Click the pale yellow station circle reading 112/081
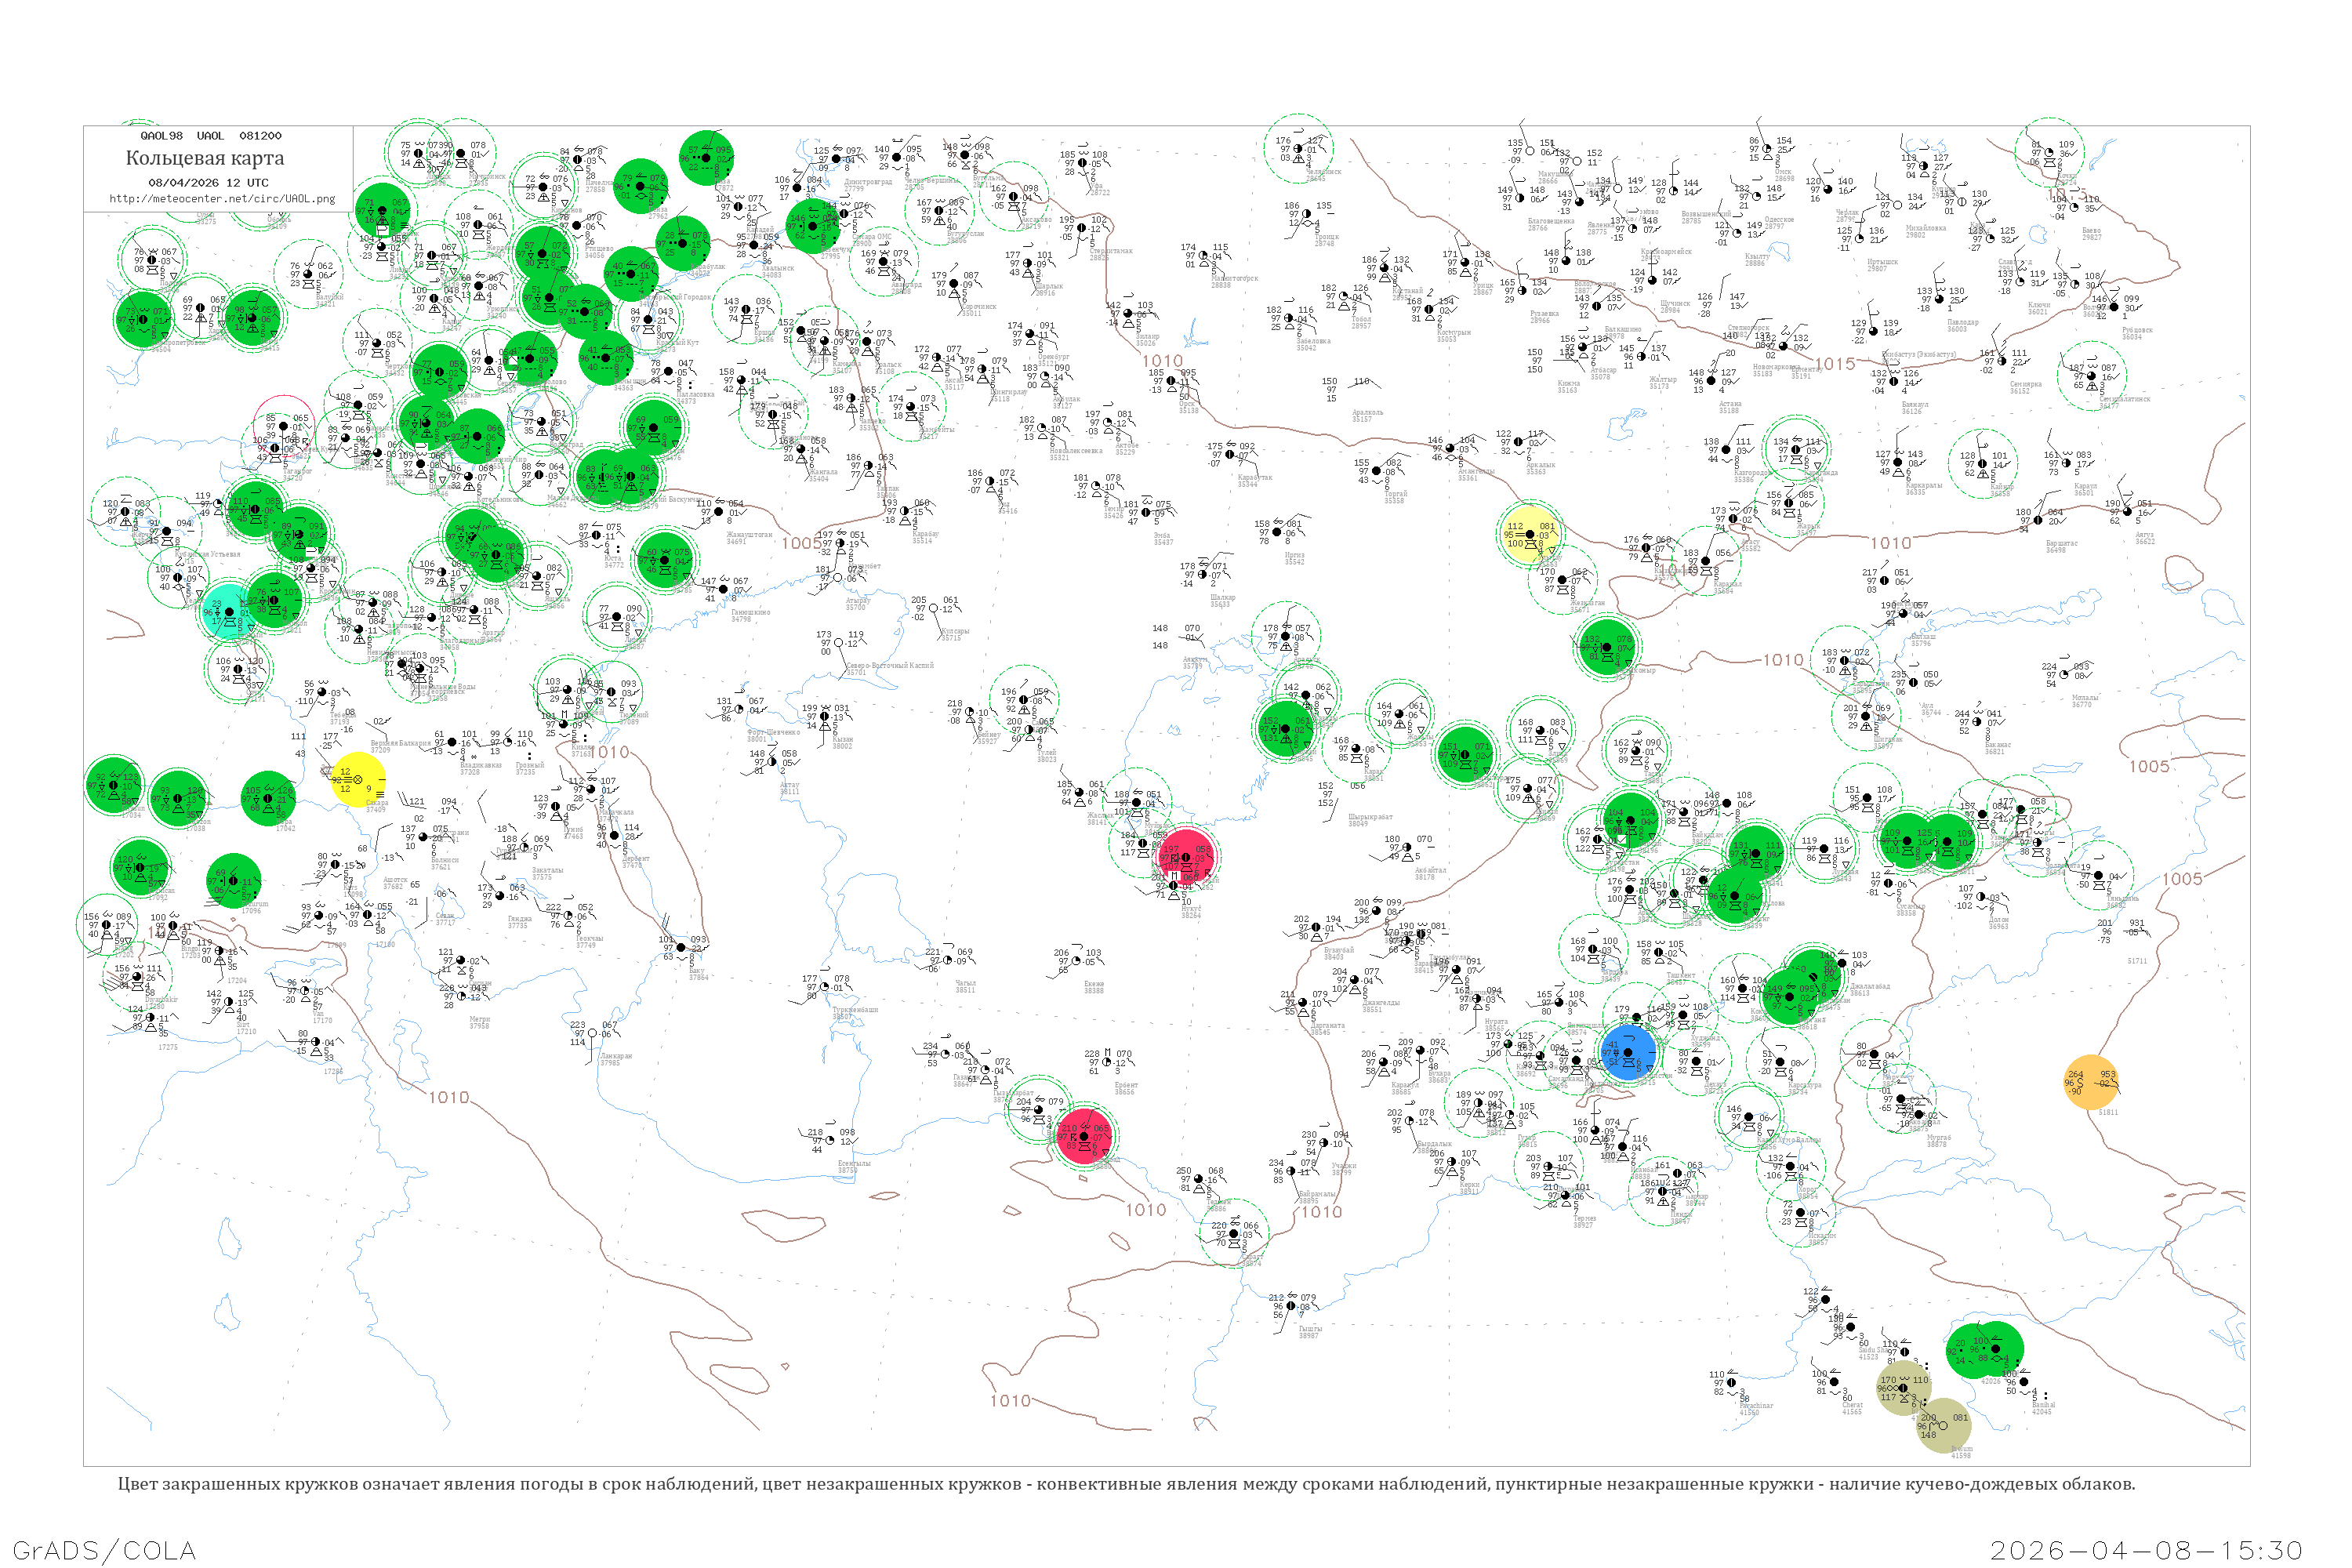This screenshot has width=2352, height=1568. 1530,534
